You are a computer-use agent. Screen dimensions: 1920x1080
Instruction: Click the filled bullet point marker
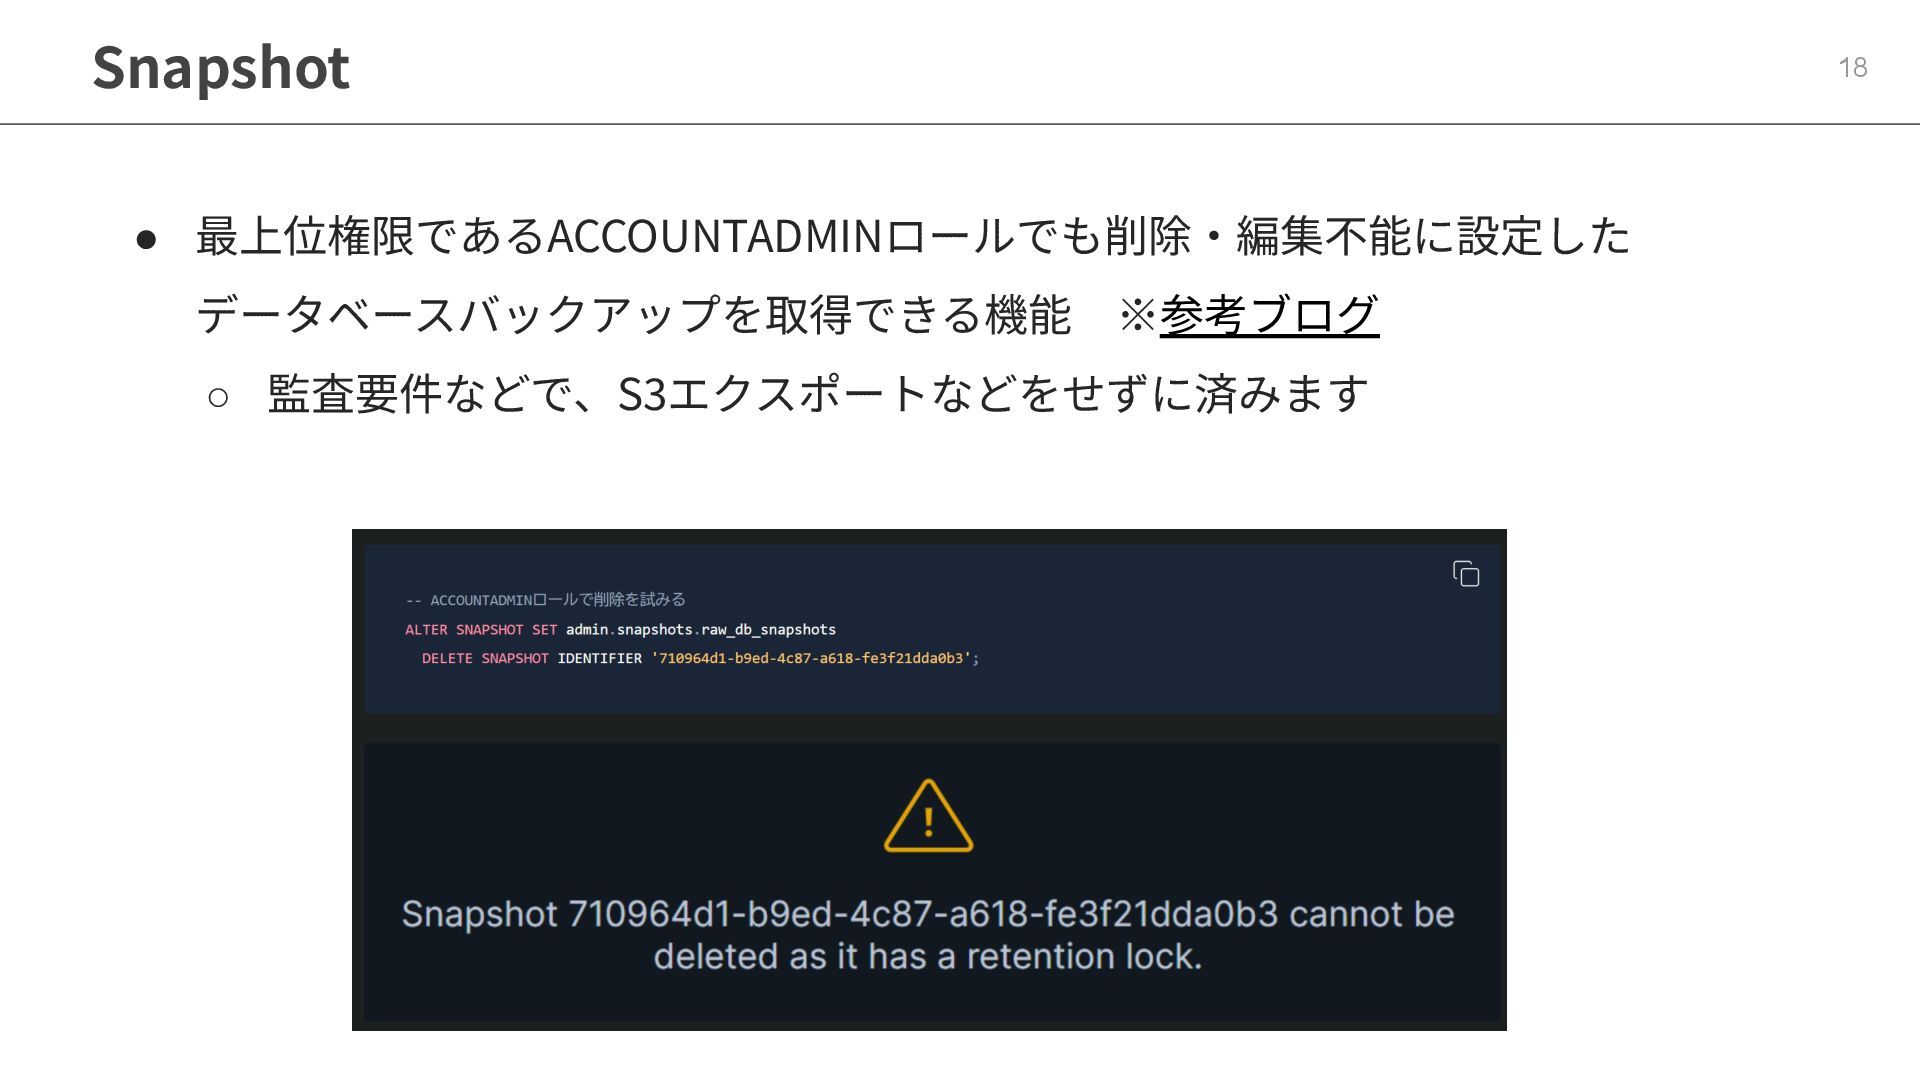146,239
